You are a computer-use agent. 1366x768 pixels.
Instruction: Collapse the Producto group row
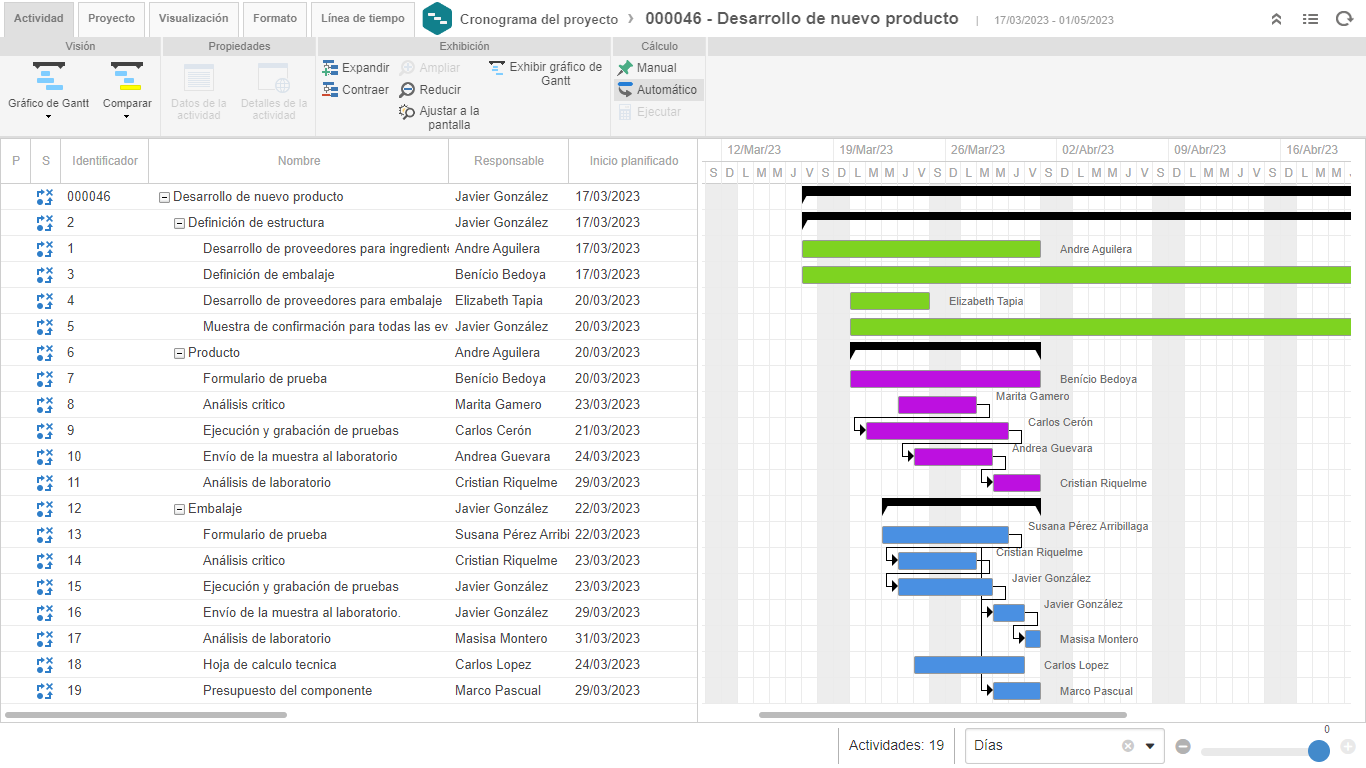pos(180,353)
